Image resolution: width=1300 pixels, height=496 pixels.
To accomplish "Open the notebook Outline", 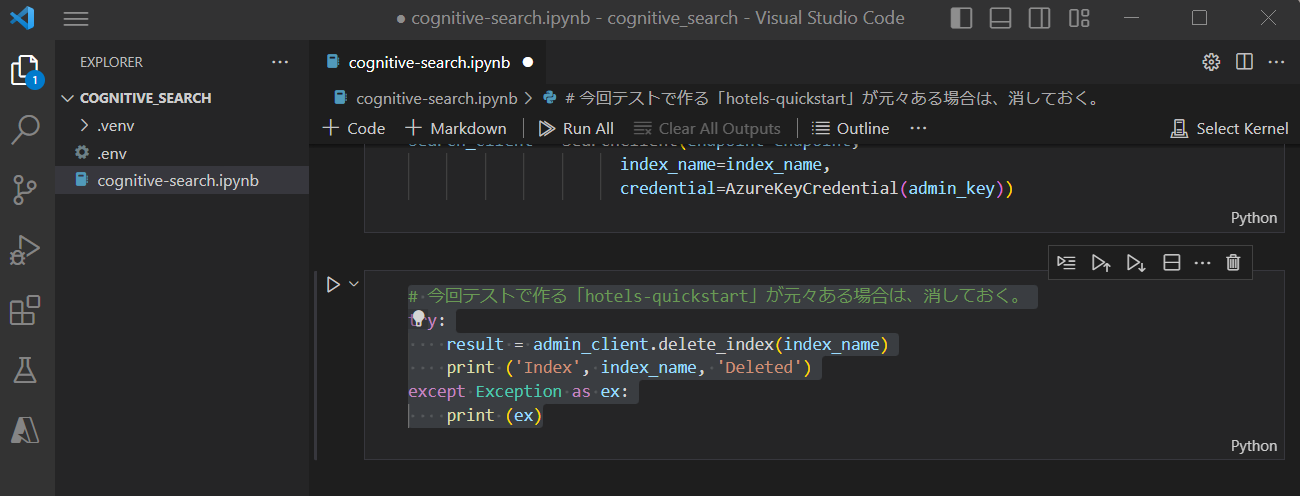I will tap(850, 128).
